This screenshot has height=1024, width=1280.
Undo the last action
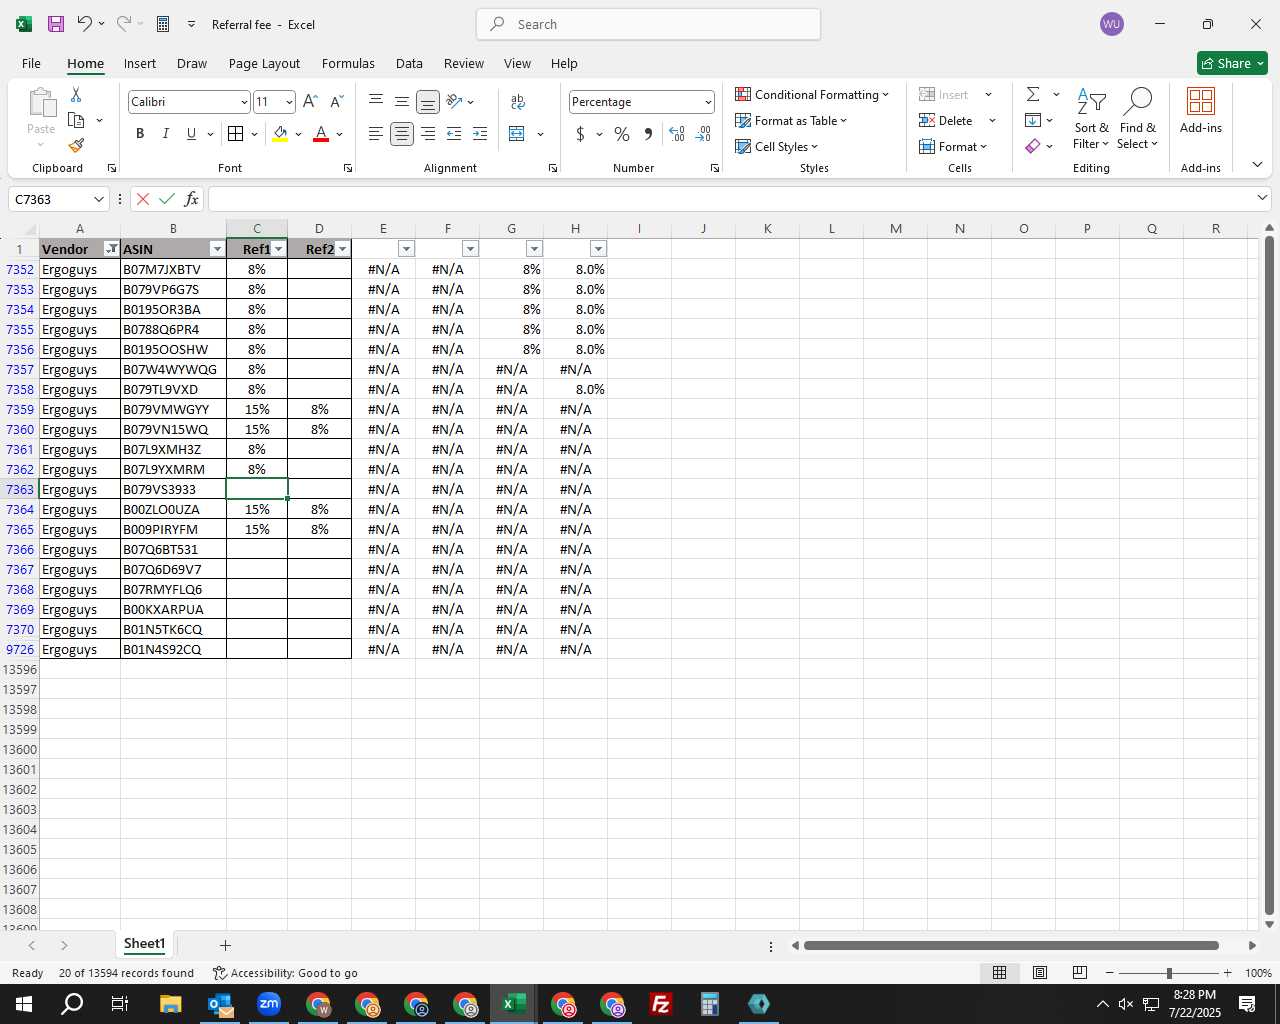85,24
